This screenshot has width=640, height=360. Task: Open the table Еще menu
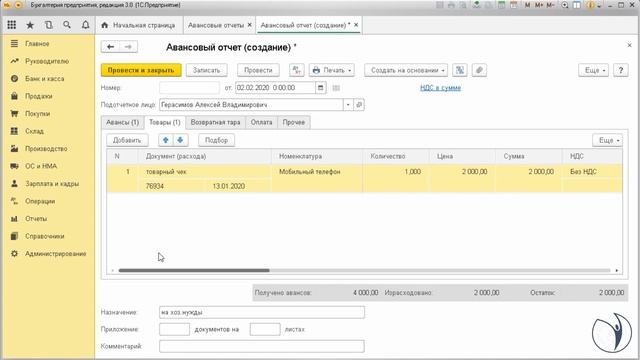click(607, 140)
